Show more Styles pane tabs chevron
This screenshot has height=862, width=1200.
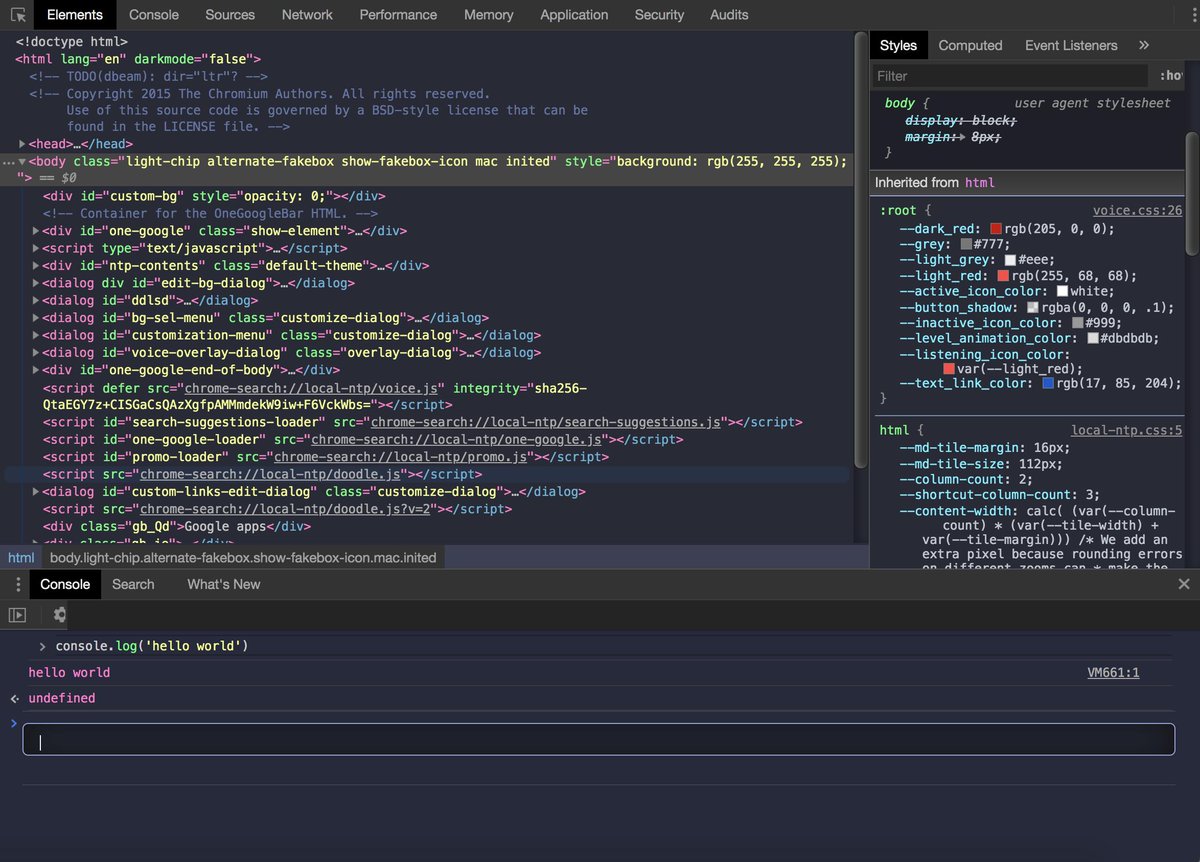point(1144,45)
